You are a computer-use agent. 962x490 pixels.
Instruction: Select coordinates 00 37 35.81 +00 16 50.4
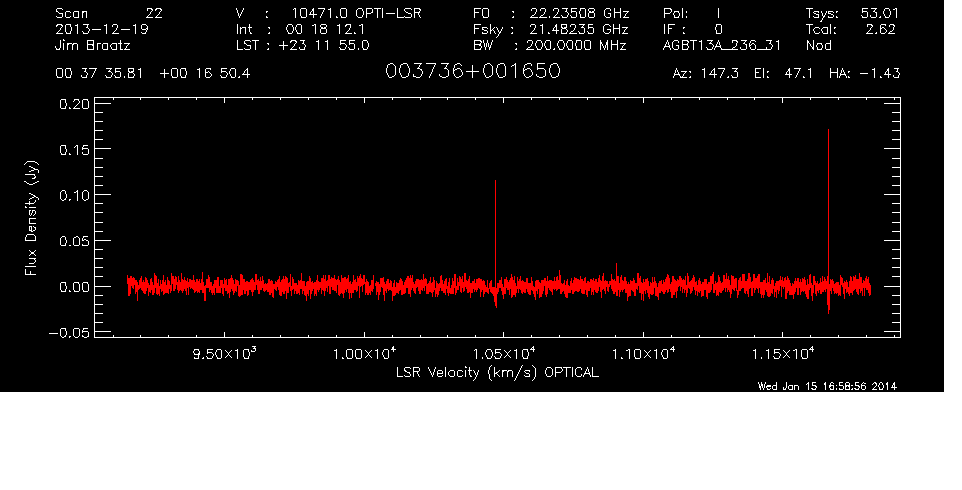point(153,74)
